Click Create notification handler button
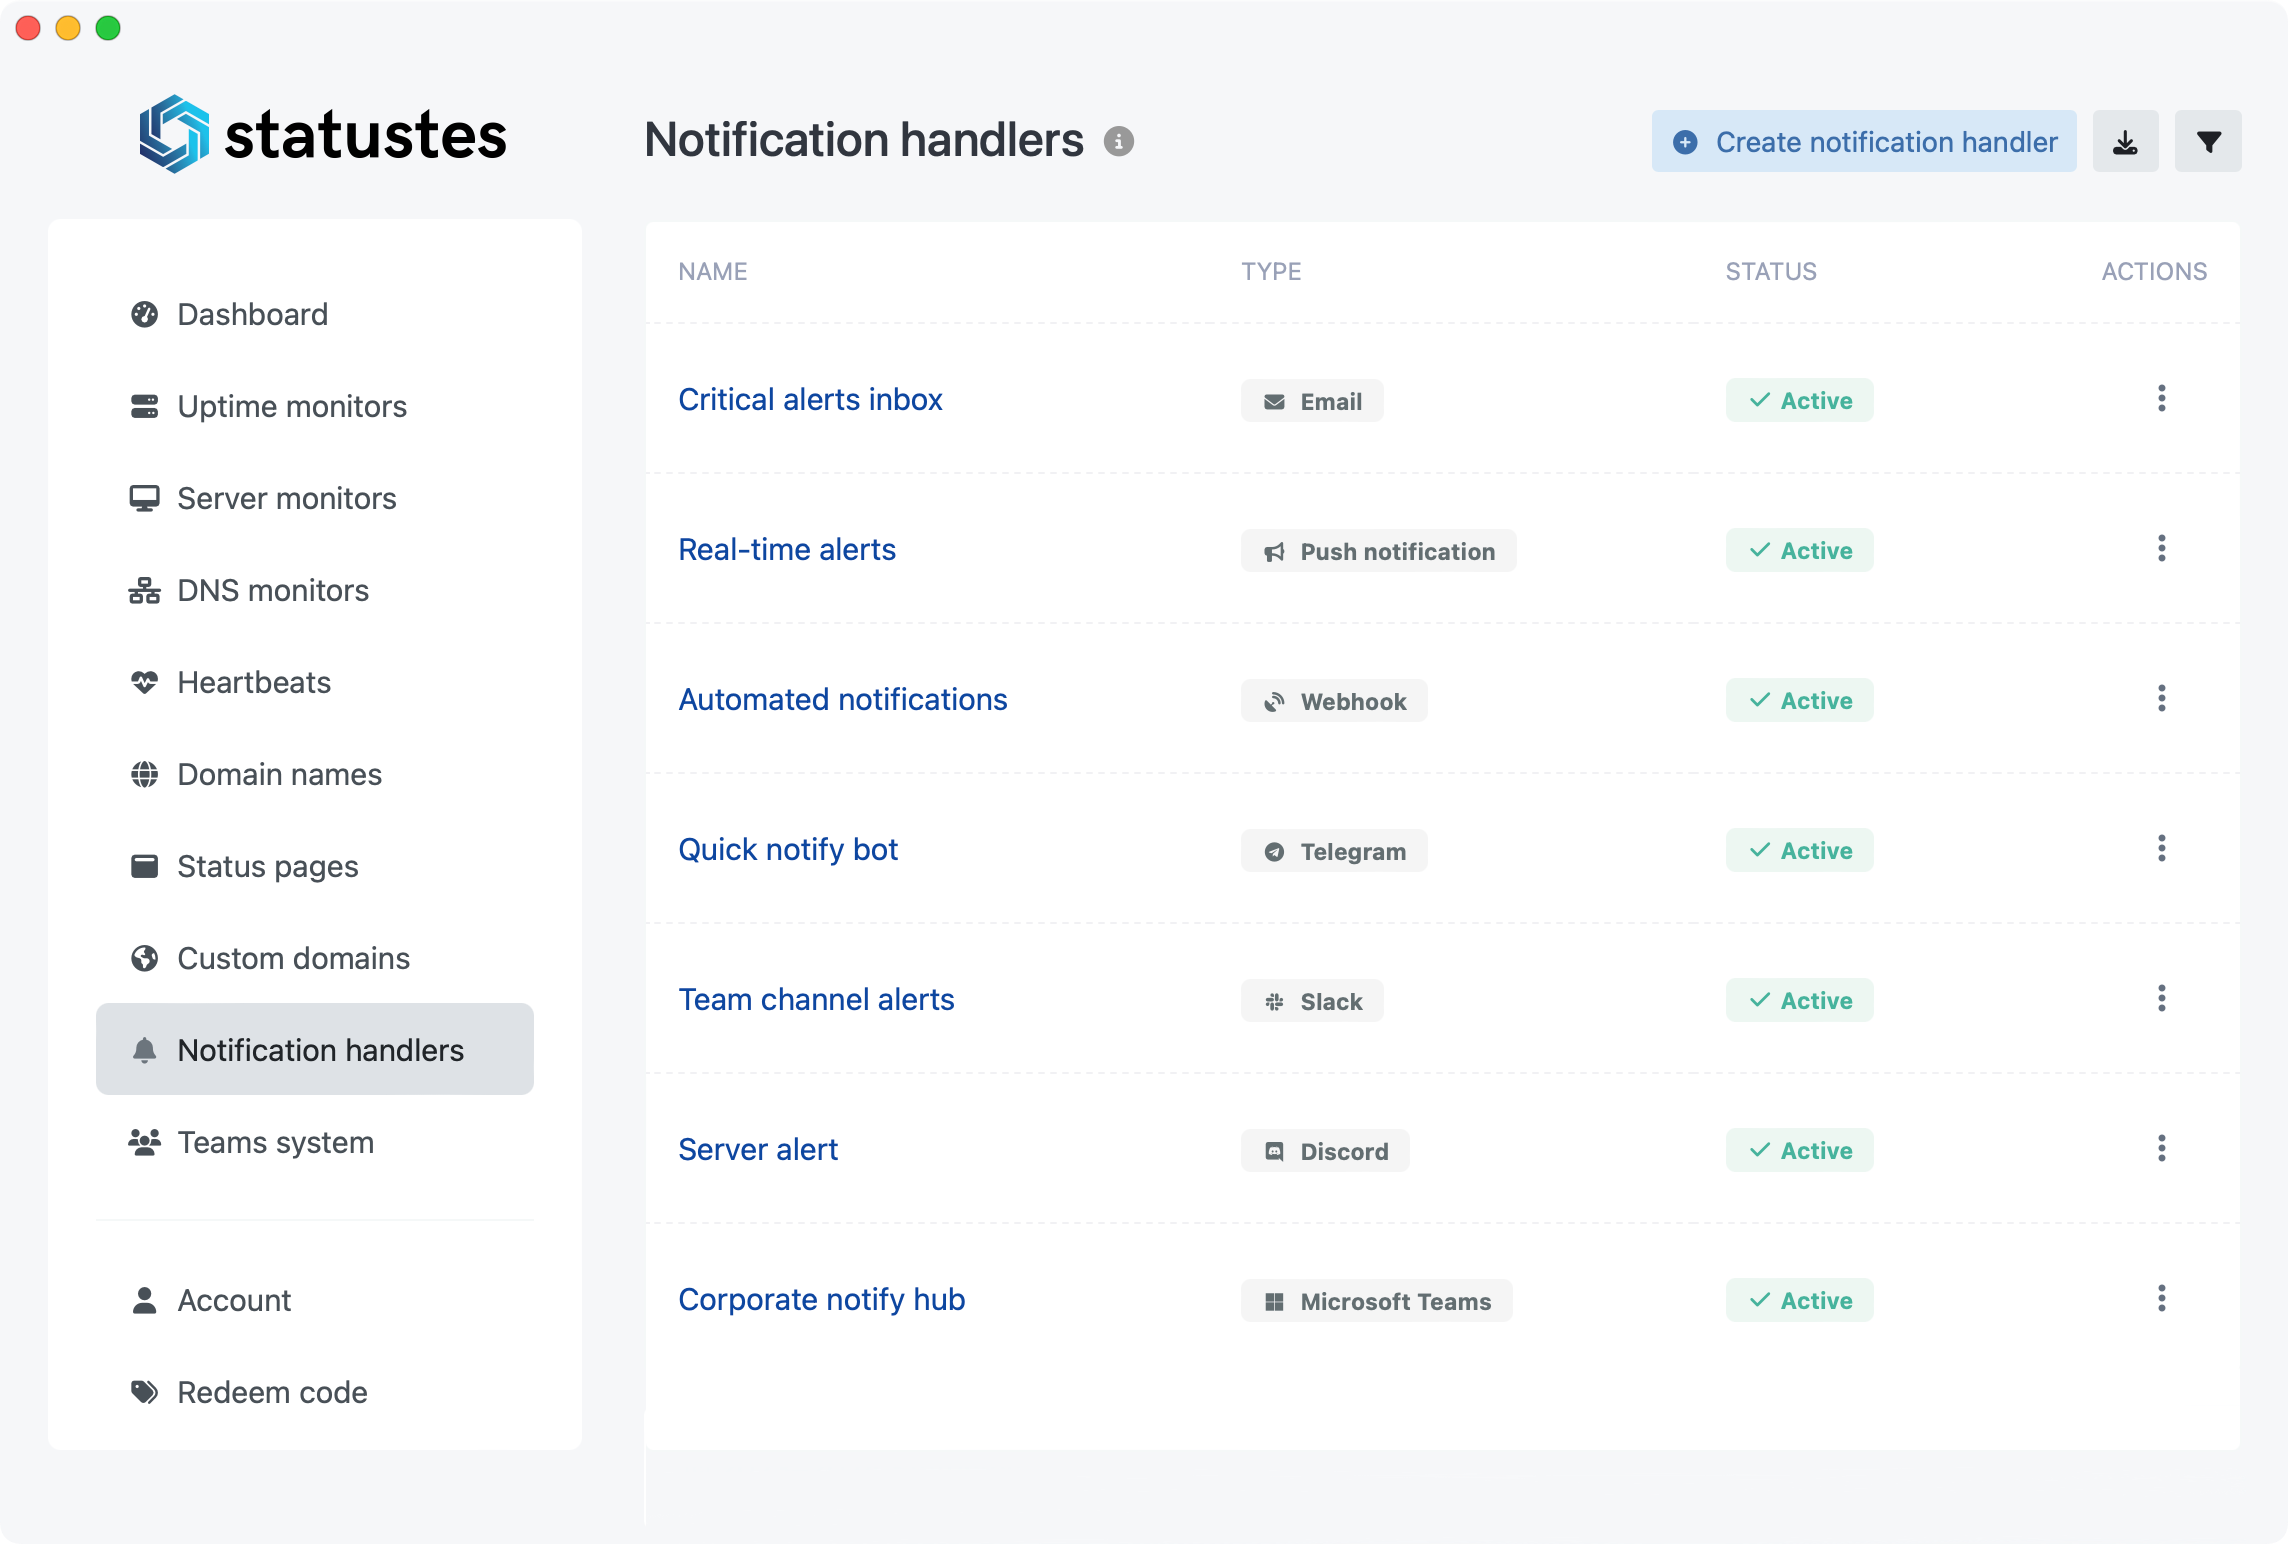2288x1544 pixels. pos(1864,141)
